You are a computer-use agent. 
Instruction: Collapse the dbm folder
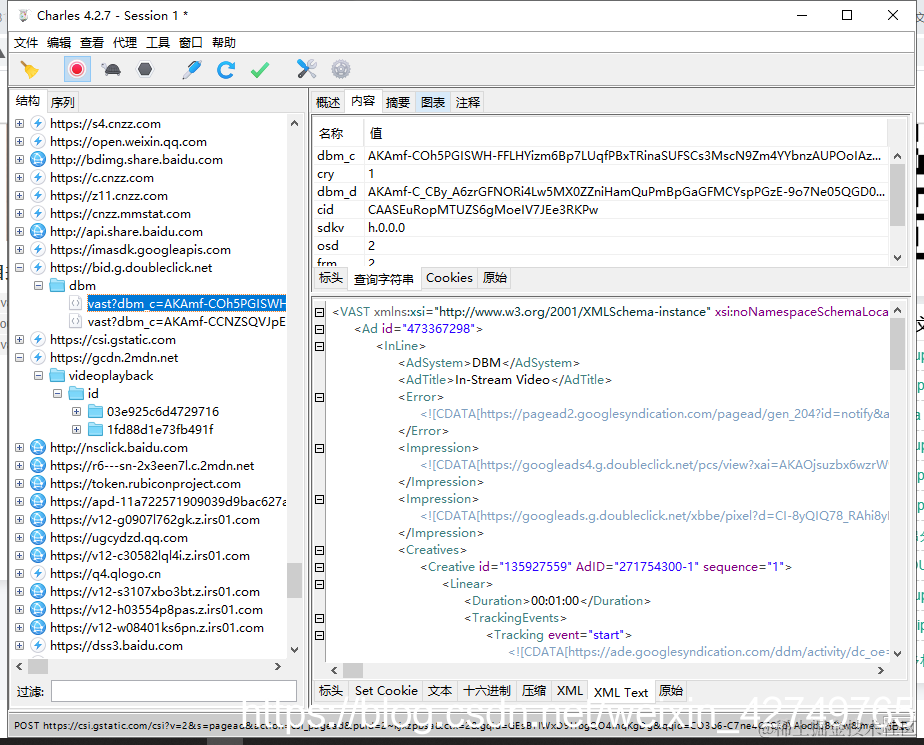[38, 285]
